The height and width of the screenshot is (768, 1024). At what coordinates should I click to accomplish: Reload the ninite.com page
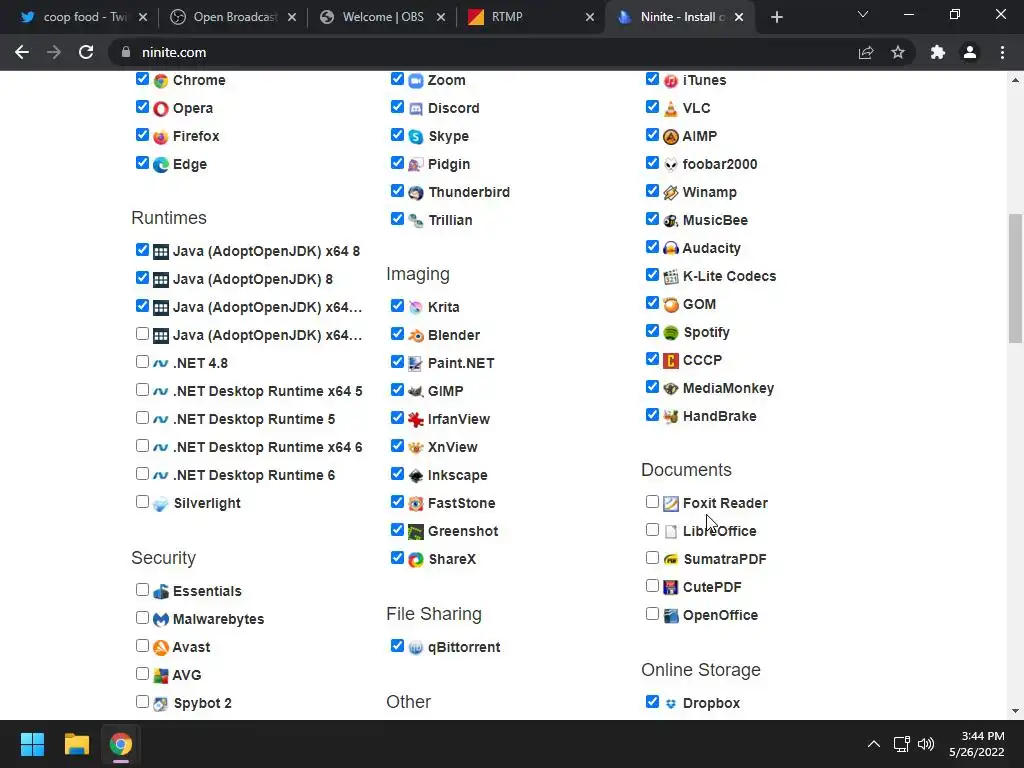click(x=86, y=52)
